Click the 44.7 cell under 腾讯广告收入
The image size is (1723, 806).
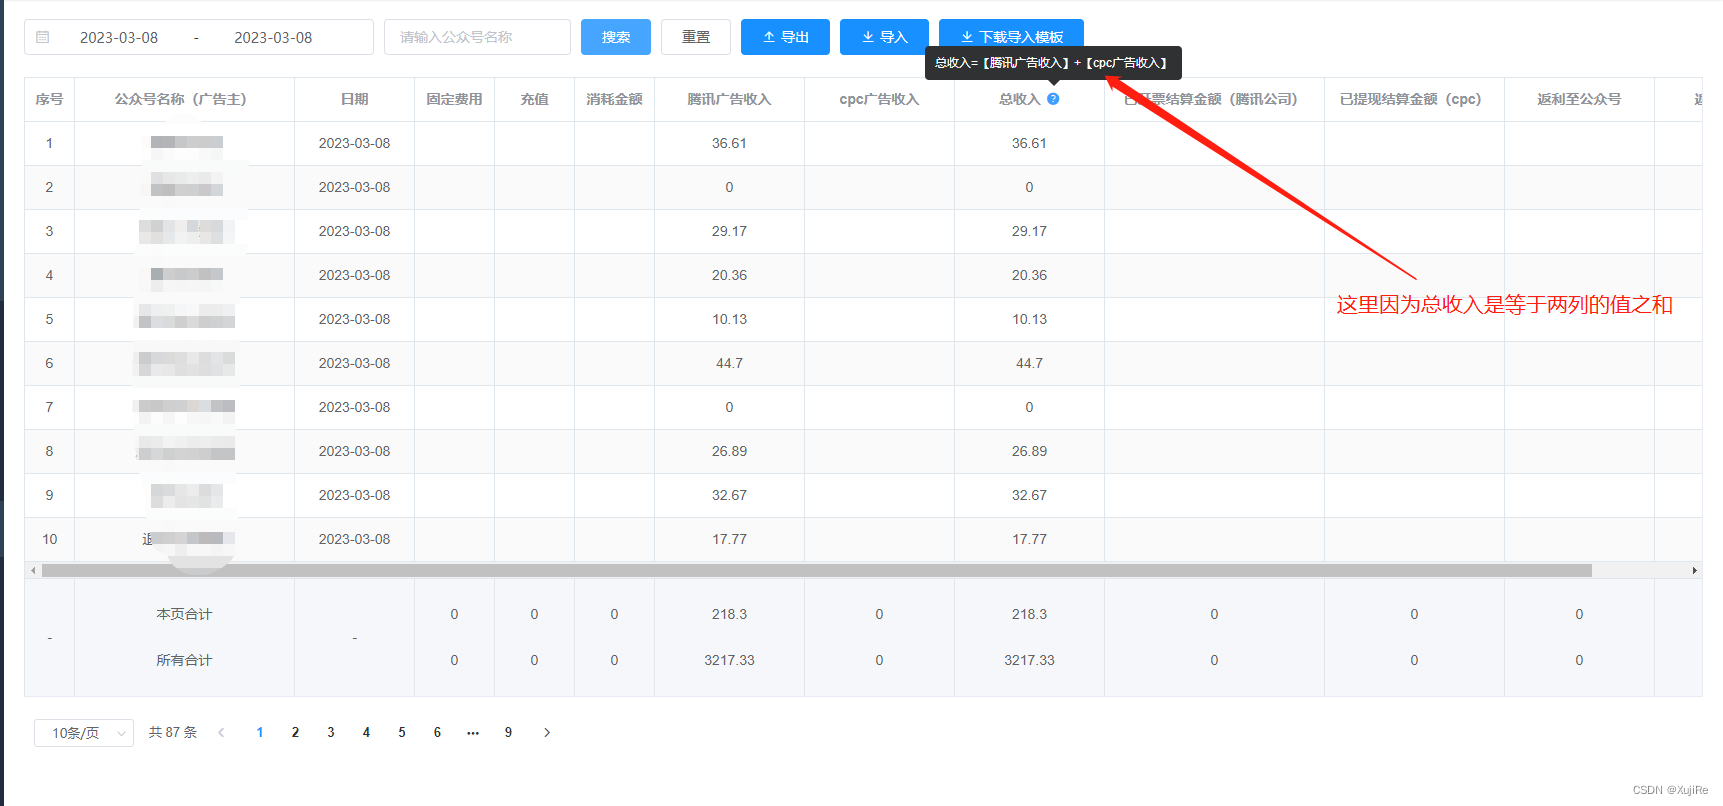coord(729,363)
